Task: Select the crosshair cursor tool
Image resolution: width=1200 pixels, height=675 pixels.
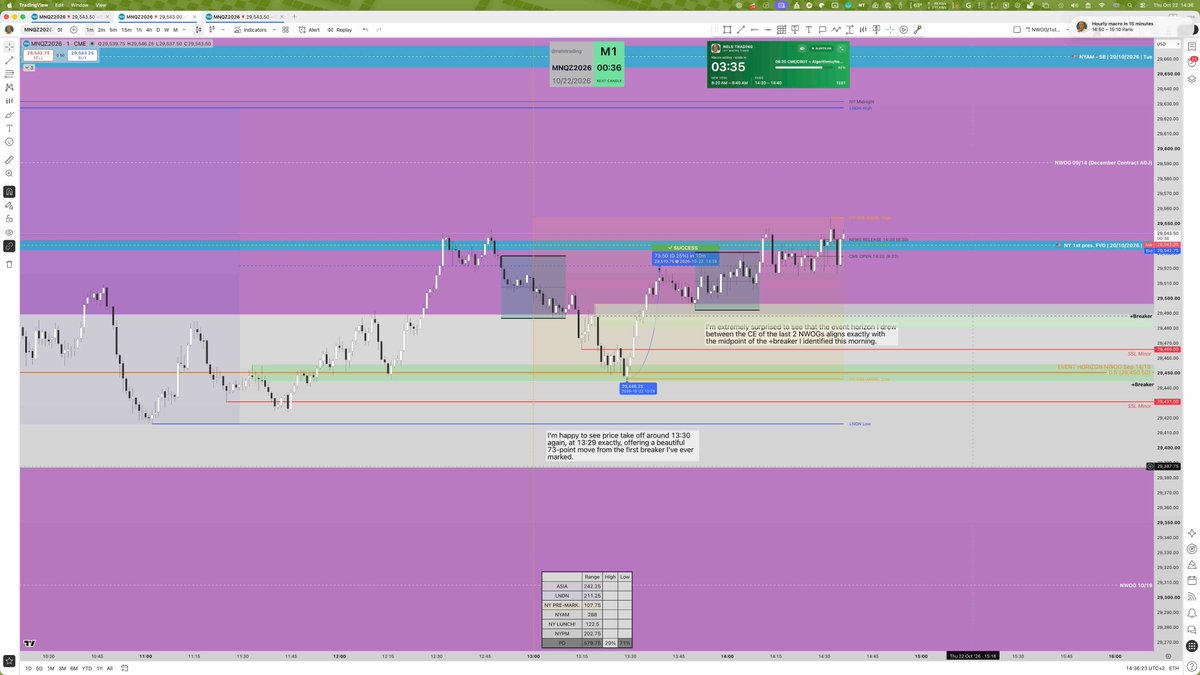Action: (10, 46)
